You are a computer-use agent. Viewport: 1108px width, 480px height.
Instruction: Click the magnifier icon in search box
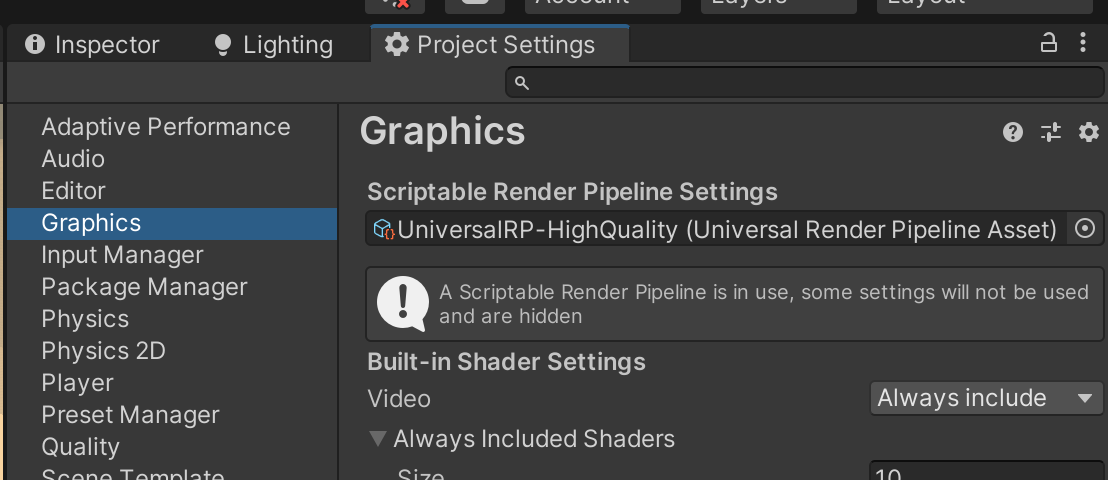(521, 82)
